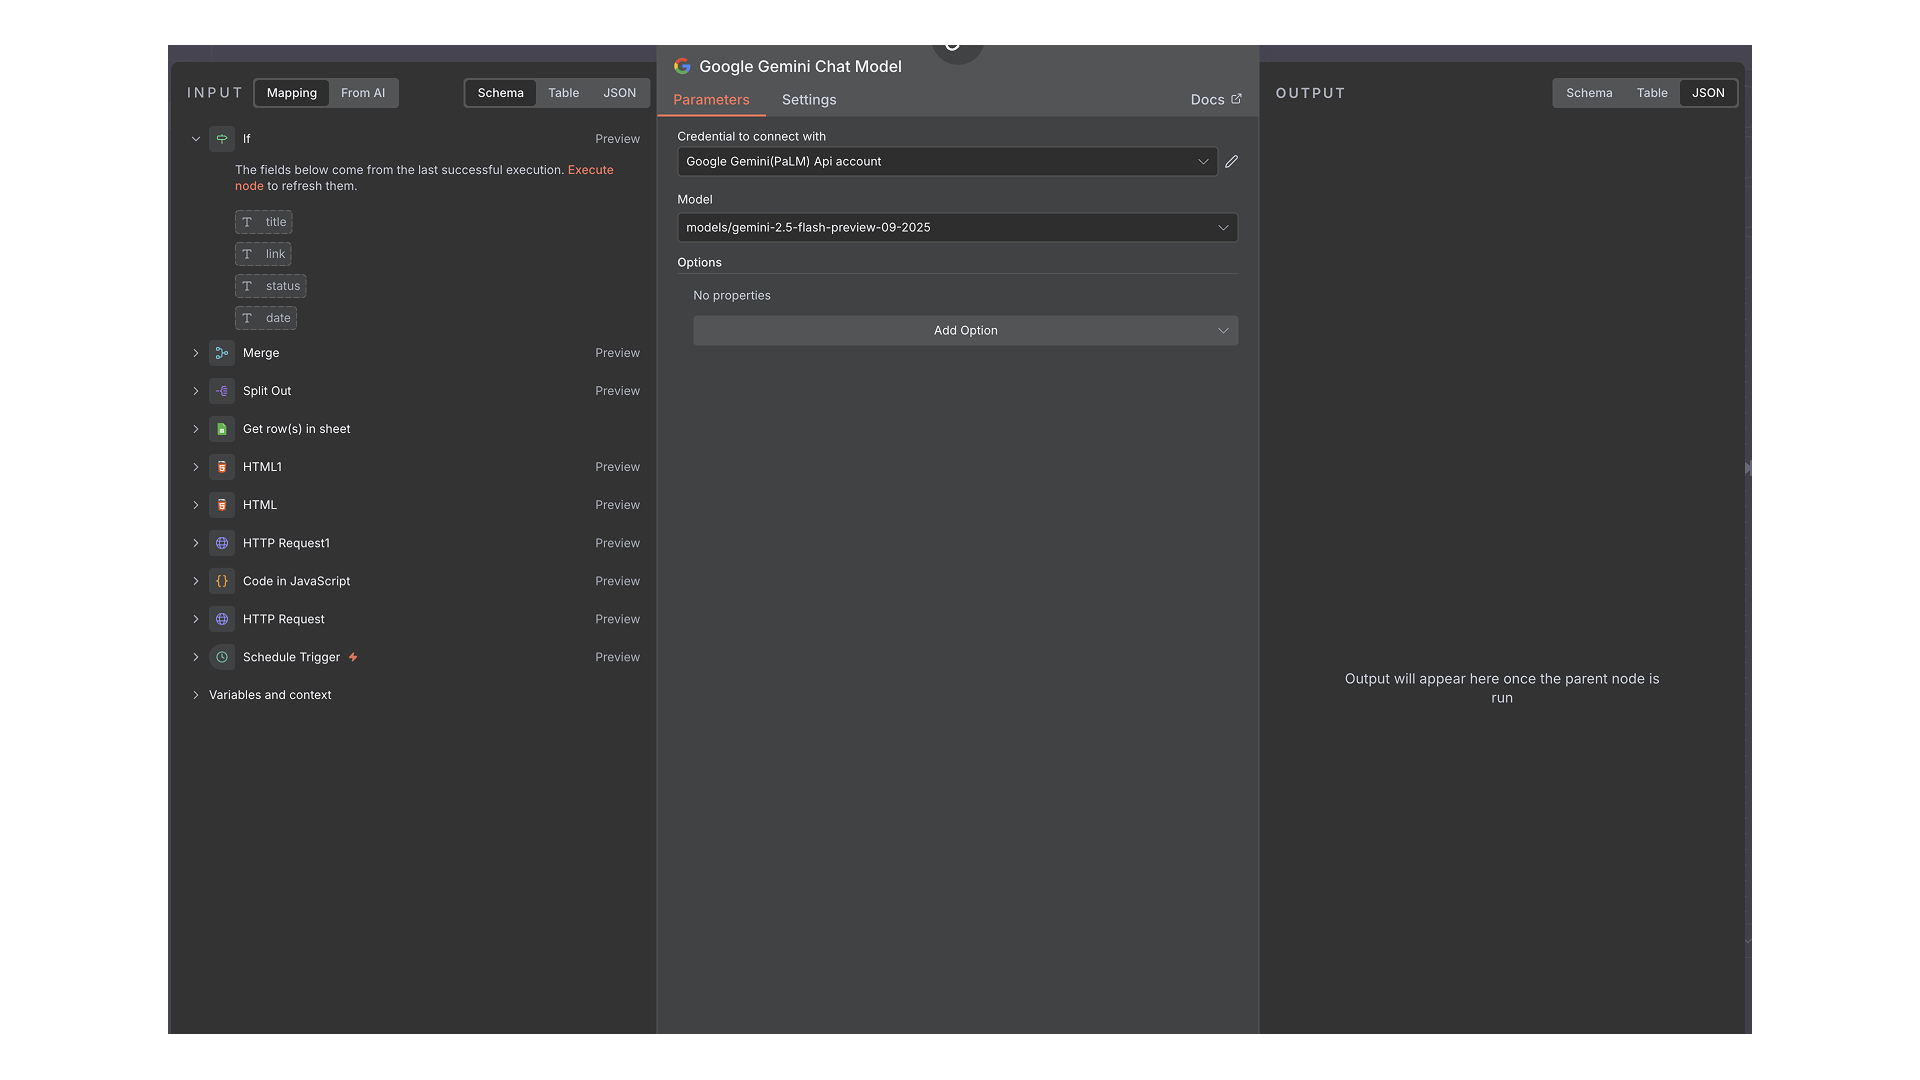Screen dimensions: 1920x1080
Task: Click the HTTP Request1 globe icon
Action: click(x=222, y=543)
